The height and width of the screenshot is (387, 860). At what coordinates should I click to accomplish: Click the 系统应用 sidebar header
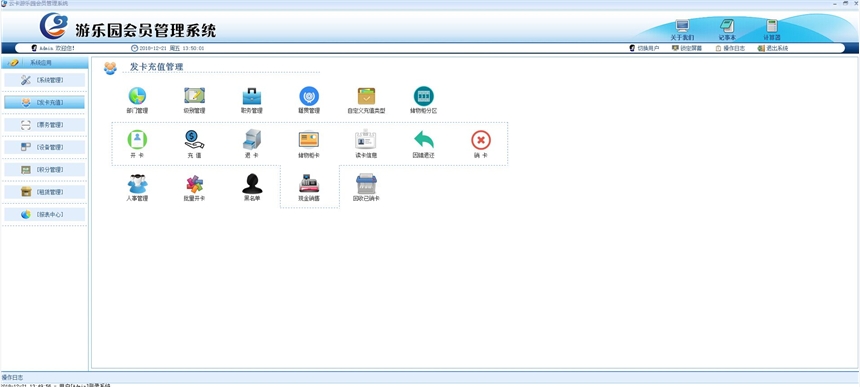coord(44,62)
